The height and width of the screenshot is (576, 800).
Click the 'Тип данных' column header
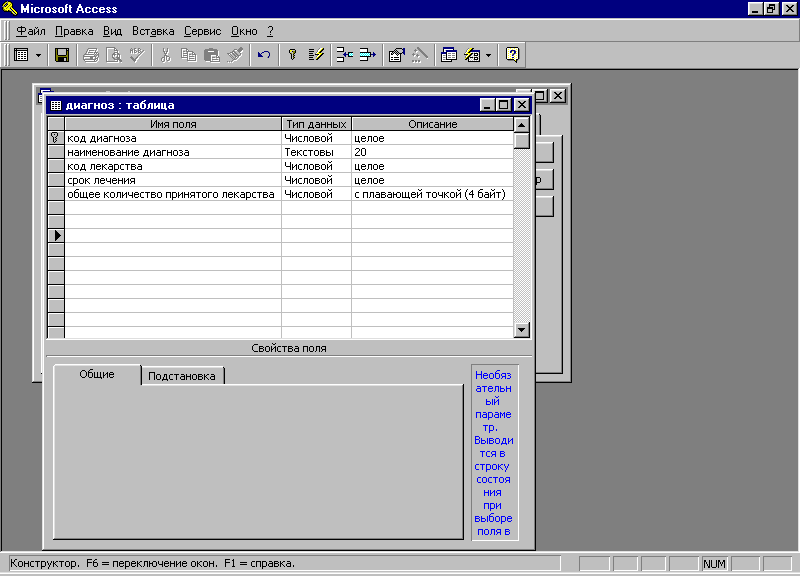(316, 124)
